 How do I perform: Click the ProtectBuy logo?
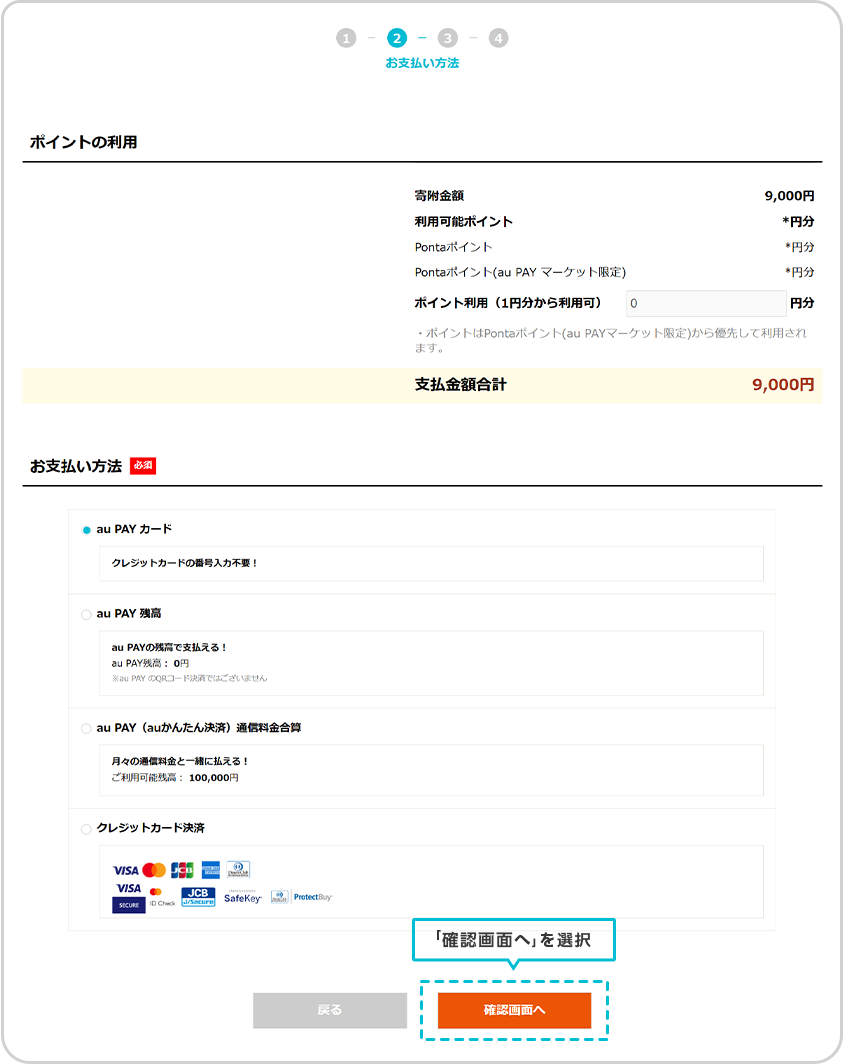302,897
